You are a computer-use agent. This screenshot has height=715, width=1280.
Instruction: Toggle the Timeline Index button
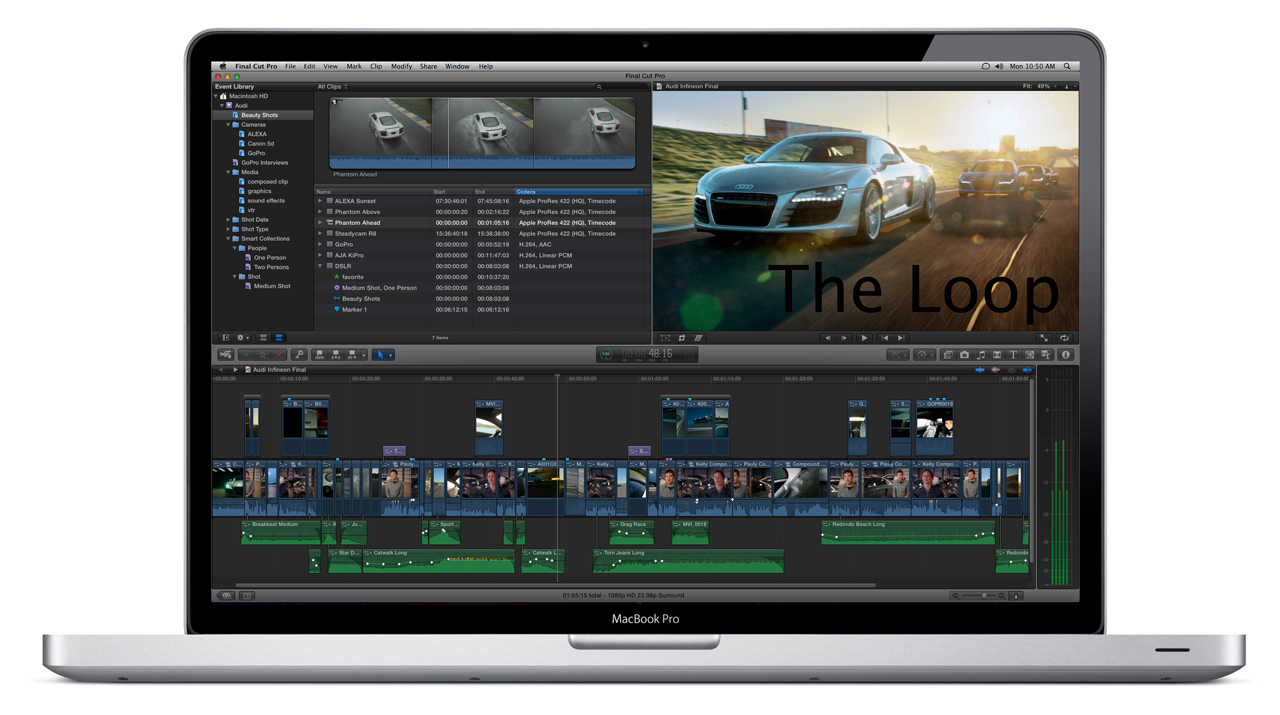247,595
